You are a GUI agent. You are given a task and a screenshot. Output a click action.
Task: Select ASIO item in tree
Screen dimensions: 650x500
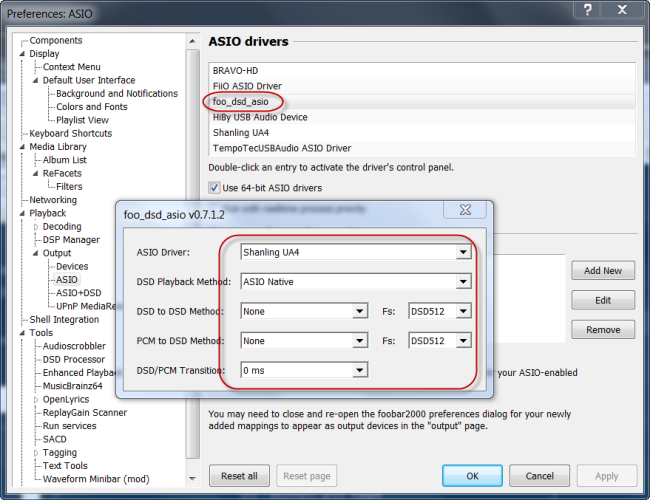(x=67, y=280)
